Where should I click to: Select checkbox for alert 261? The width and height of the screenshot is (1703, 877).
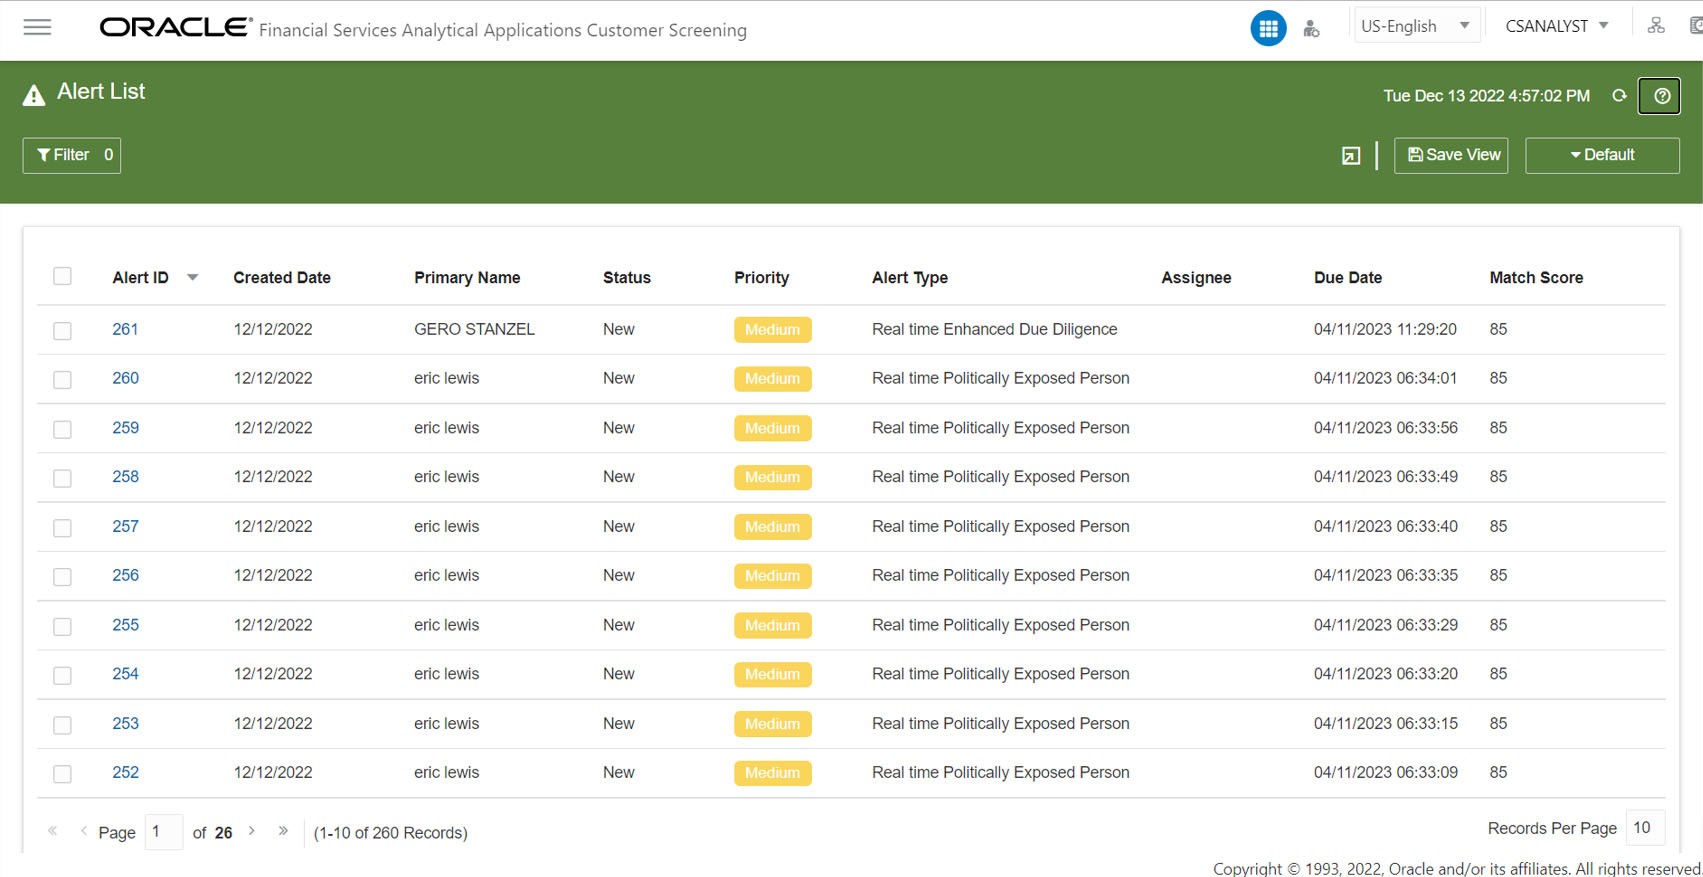tap(62, 331)
